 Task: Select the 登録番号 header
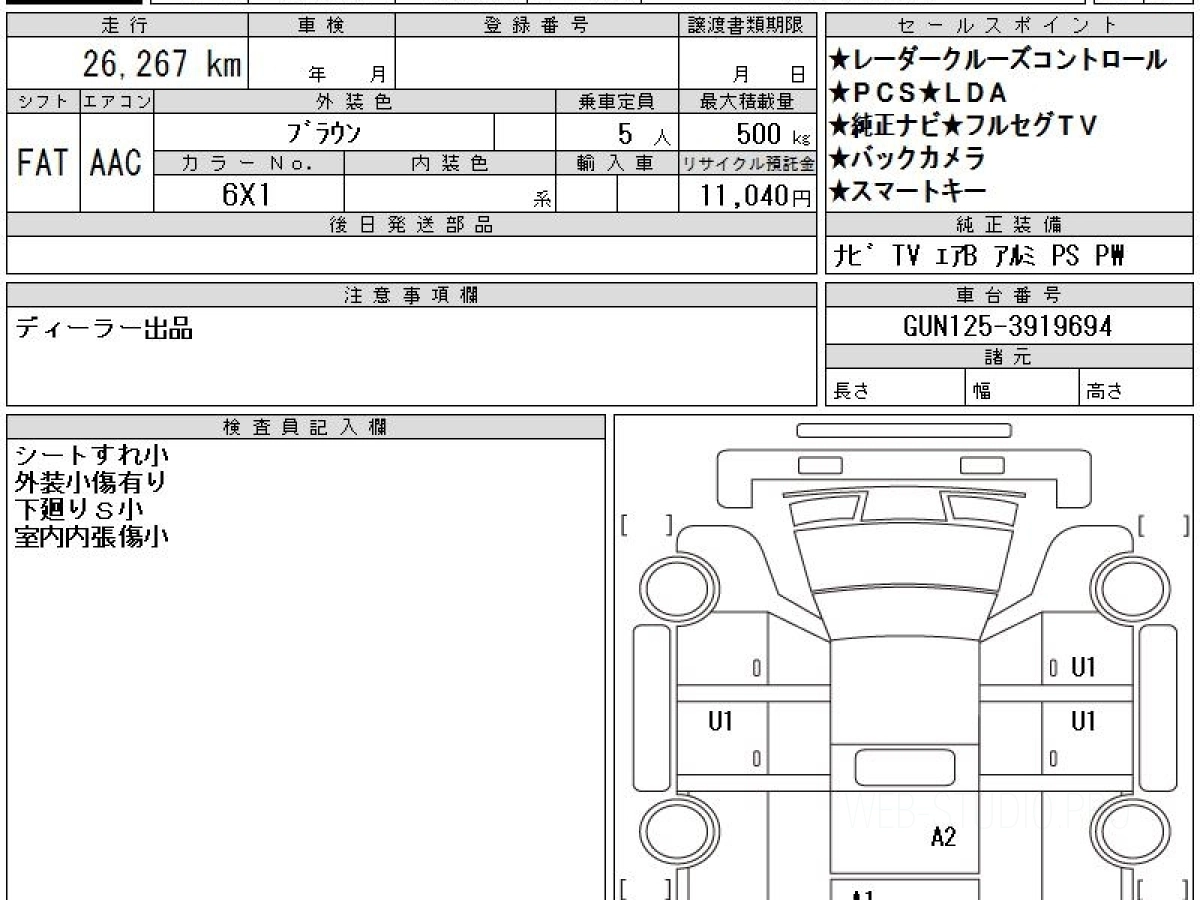(537, 26)
